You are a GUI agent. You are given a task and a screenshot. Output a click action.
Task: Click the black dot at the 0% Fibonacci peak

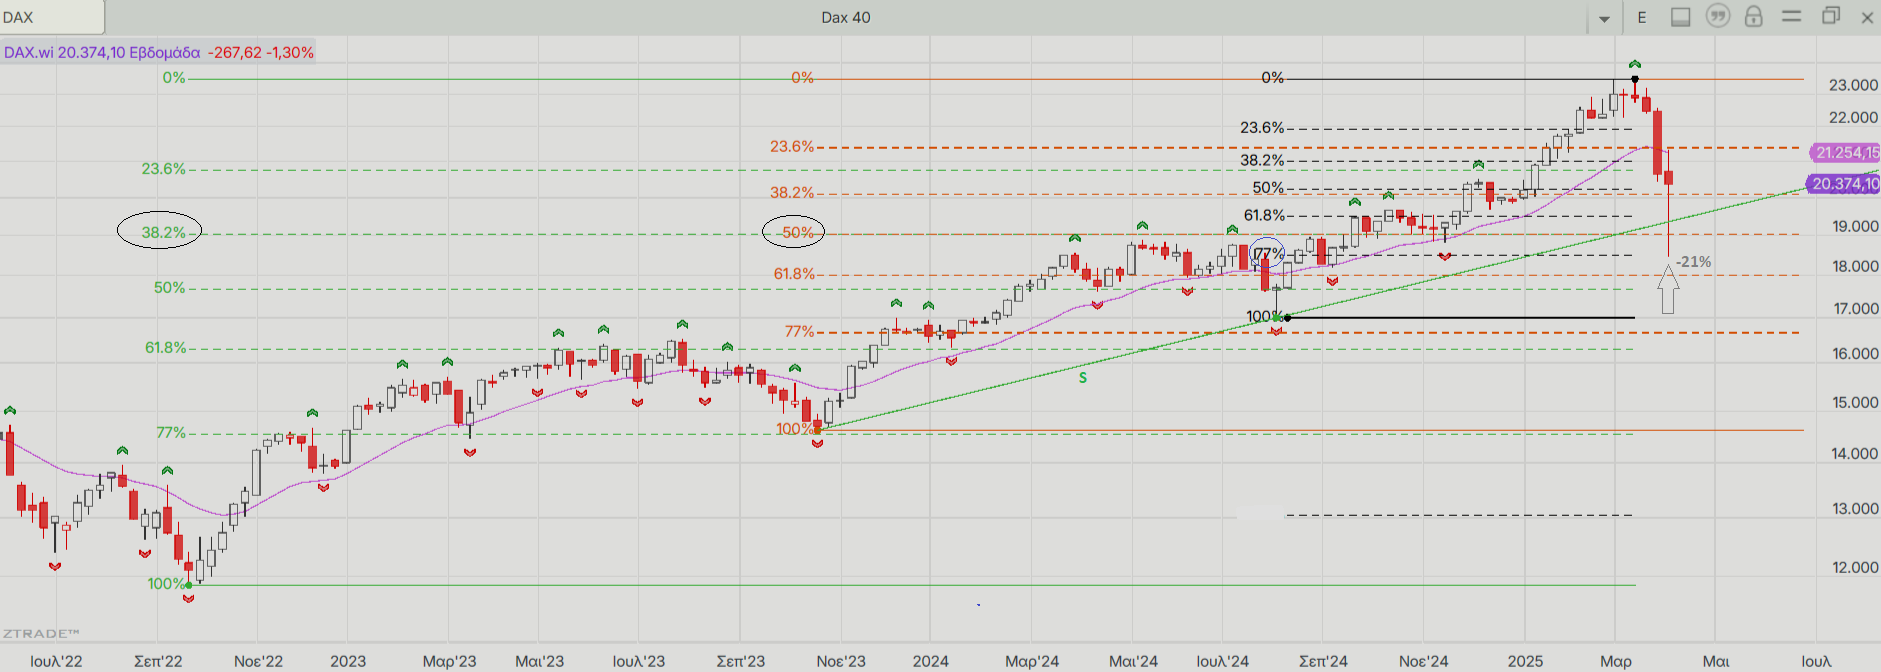click(x=1635, y=79)
